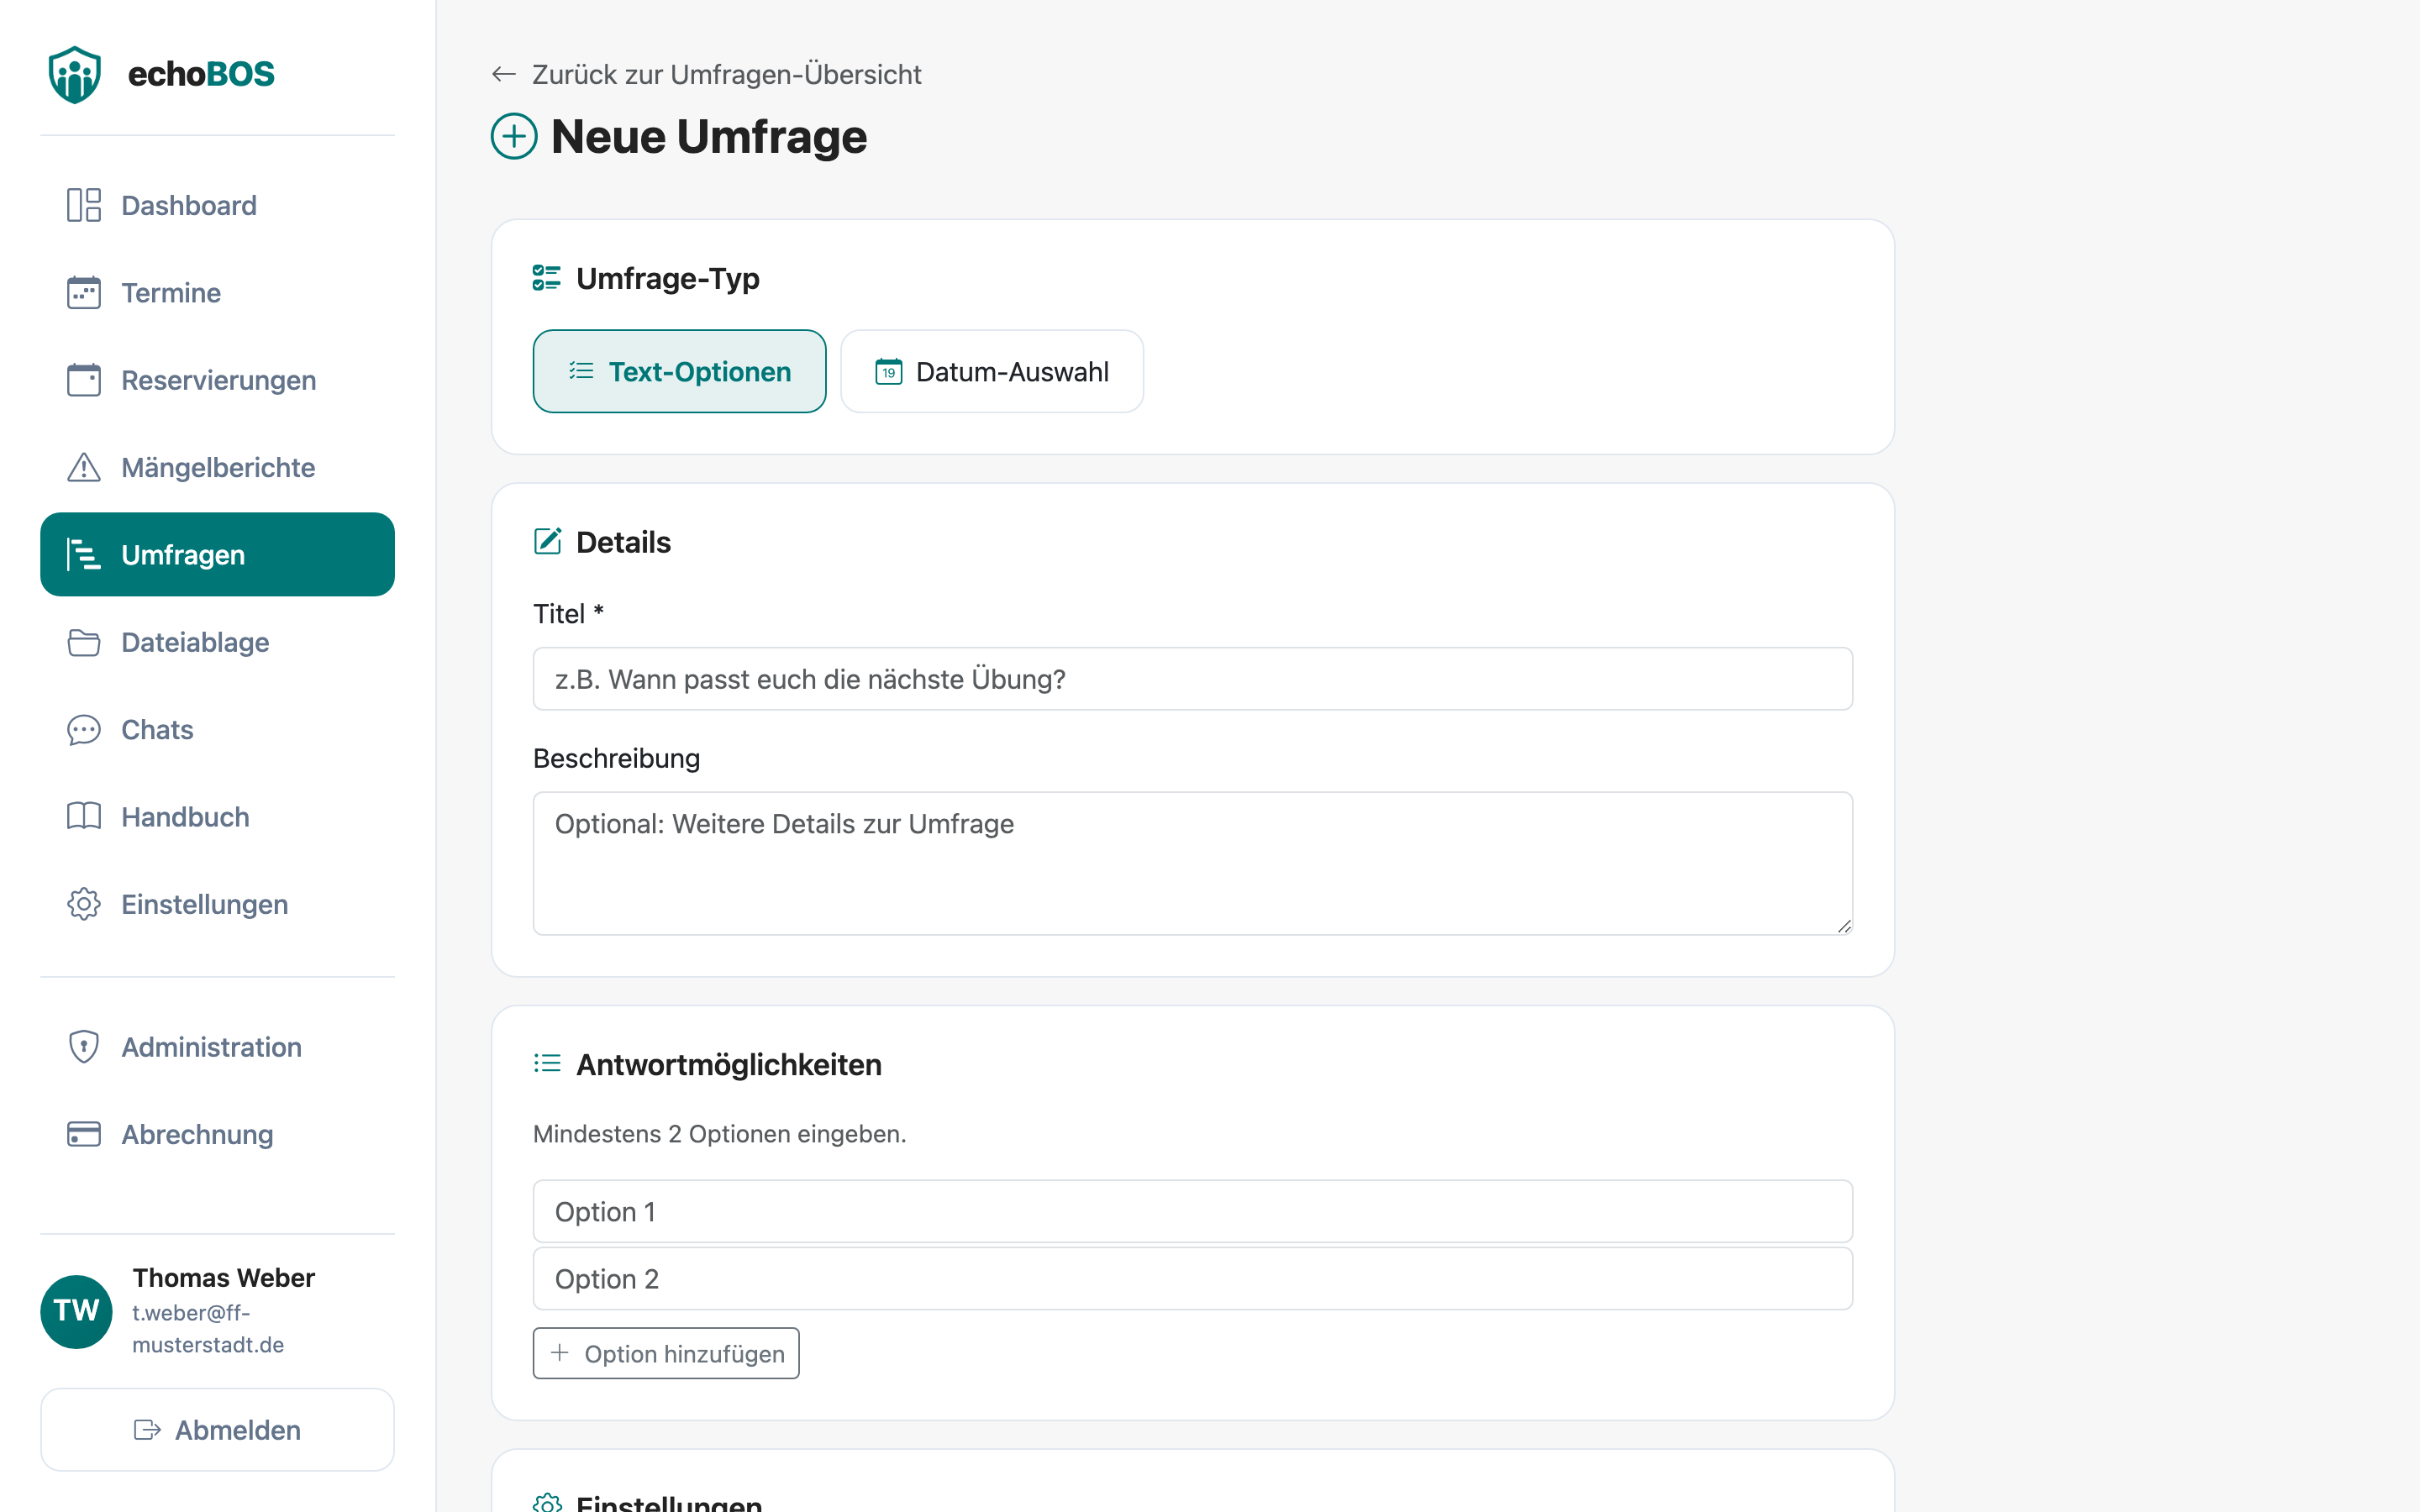Click the Termine calendar icon
Viewport: 2420px width, 1512px height.
(x=84, y=293)
